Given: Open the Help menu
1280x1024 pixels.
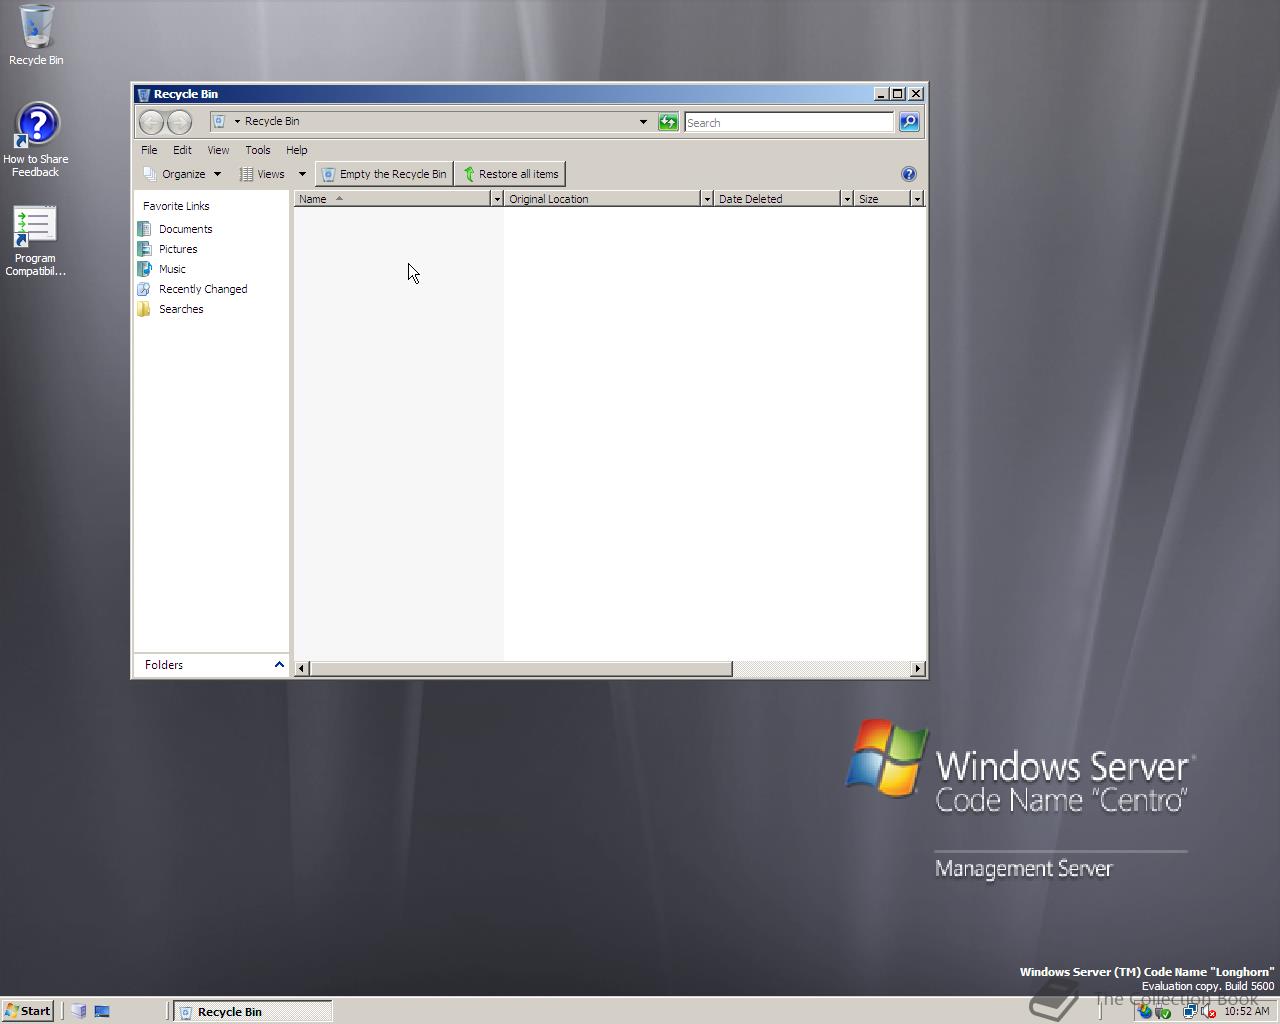Looking at the screenshot, I should pos(297,150).
